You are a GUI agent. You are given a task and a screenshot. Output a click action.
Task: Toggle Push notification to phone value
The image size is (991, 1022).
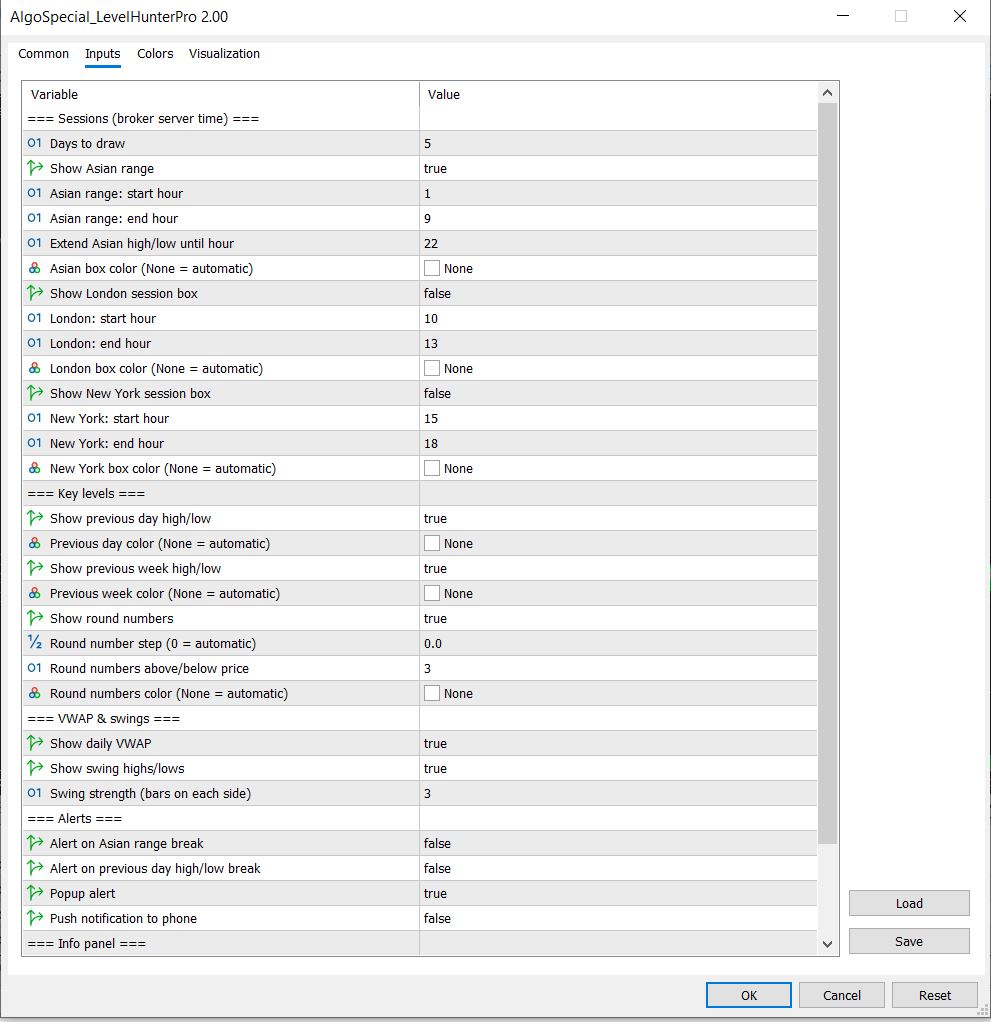click(x=618, y=918)
